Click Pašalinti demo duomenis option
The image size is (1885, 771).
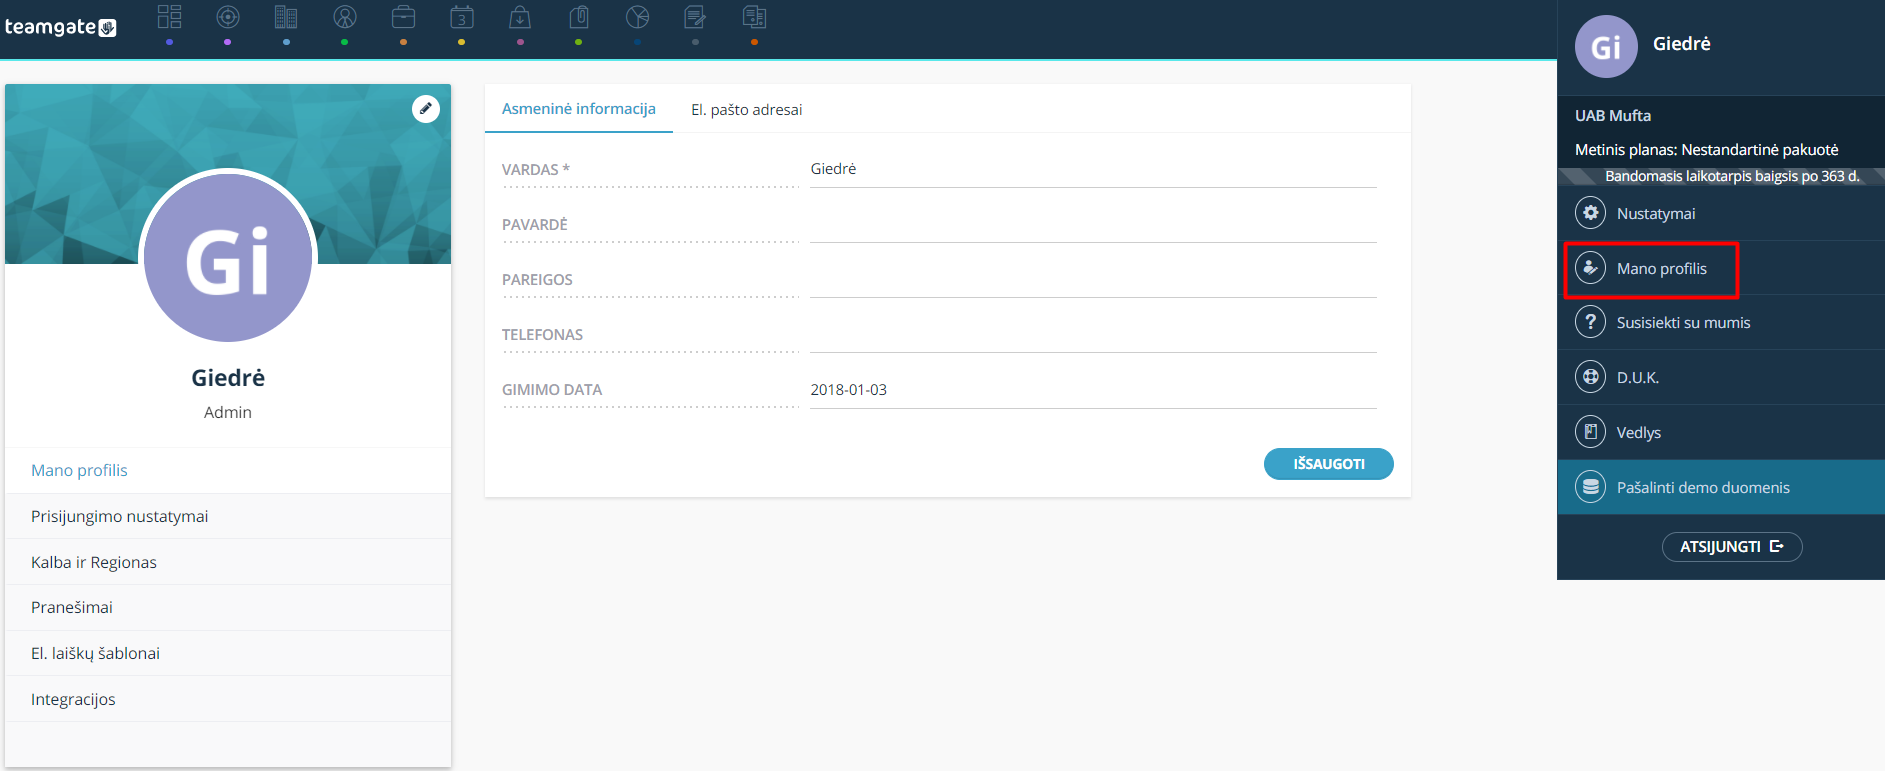(x=1721, y=487)
